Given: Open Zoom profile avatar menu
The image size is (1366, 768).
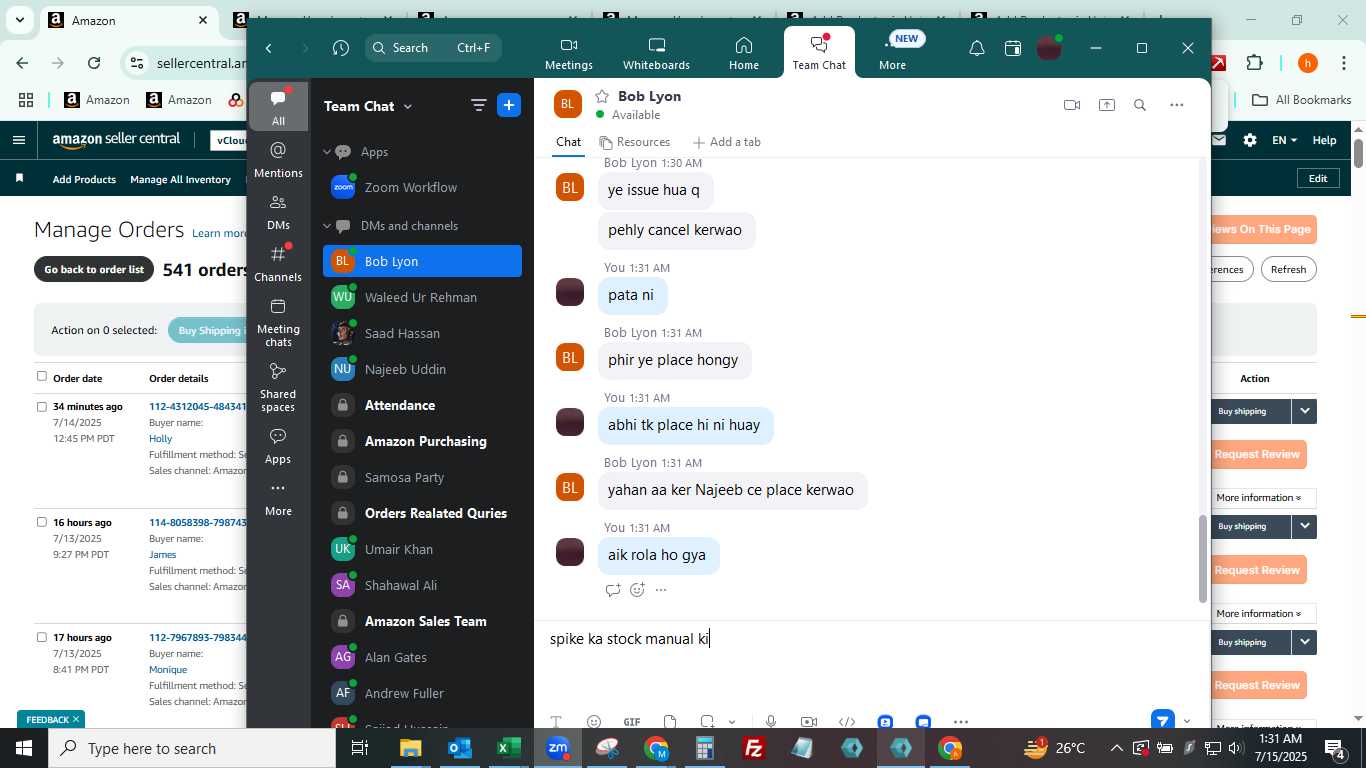Looking at the screenshot, I should tap(1049, 48).
